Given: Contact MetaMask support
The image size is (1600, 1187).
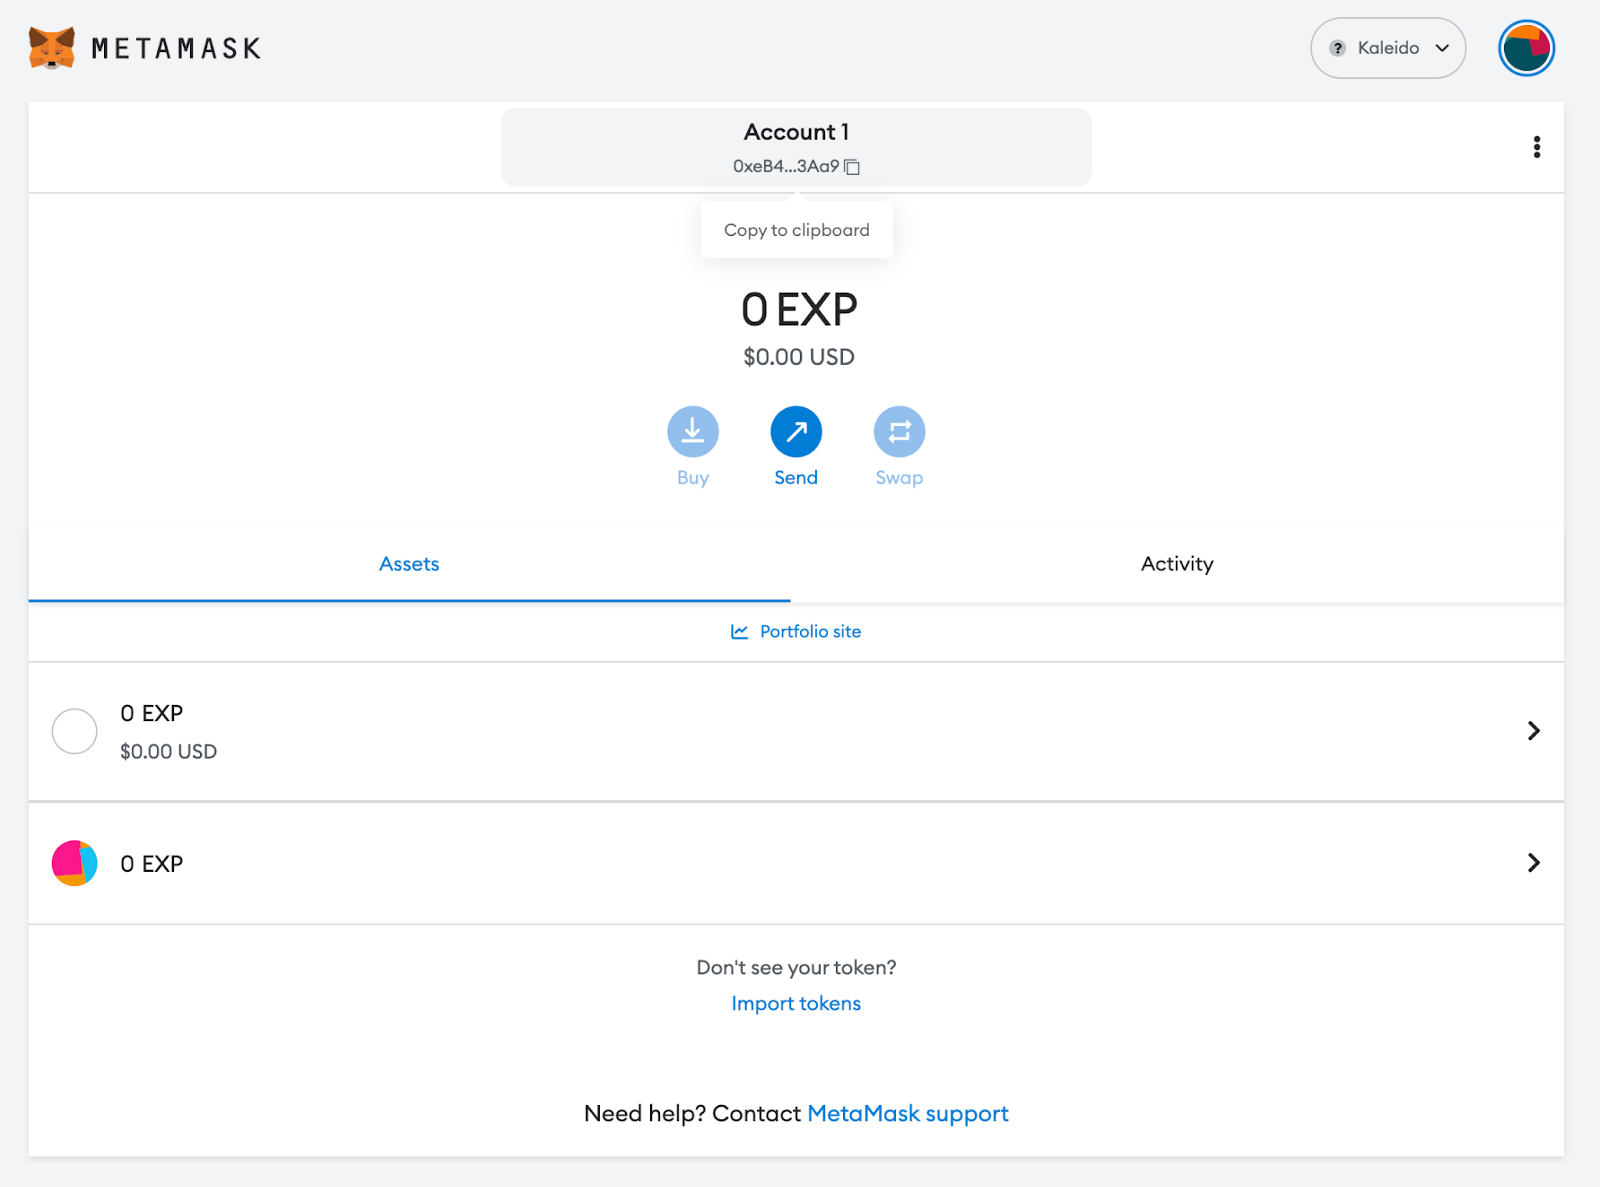Looking at the screenshot, I should (x=907, y=1113).
